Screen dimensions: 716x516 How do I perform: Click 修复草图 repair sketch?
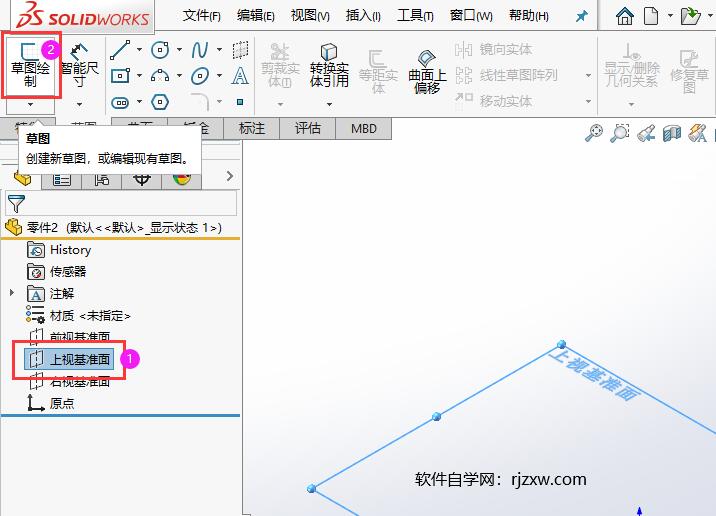689,71
